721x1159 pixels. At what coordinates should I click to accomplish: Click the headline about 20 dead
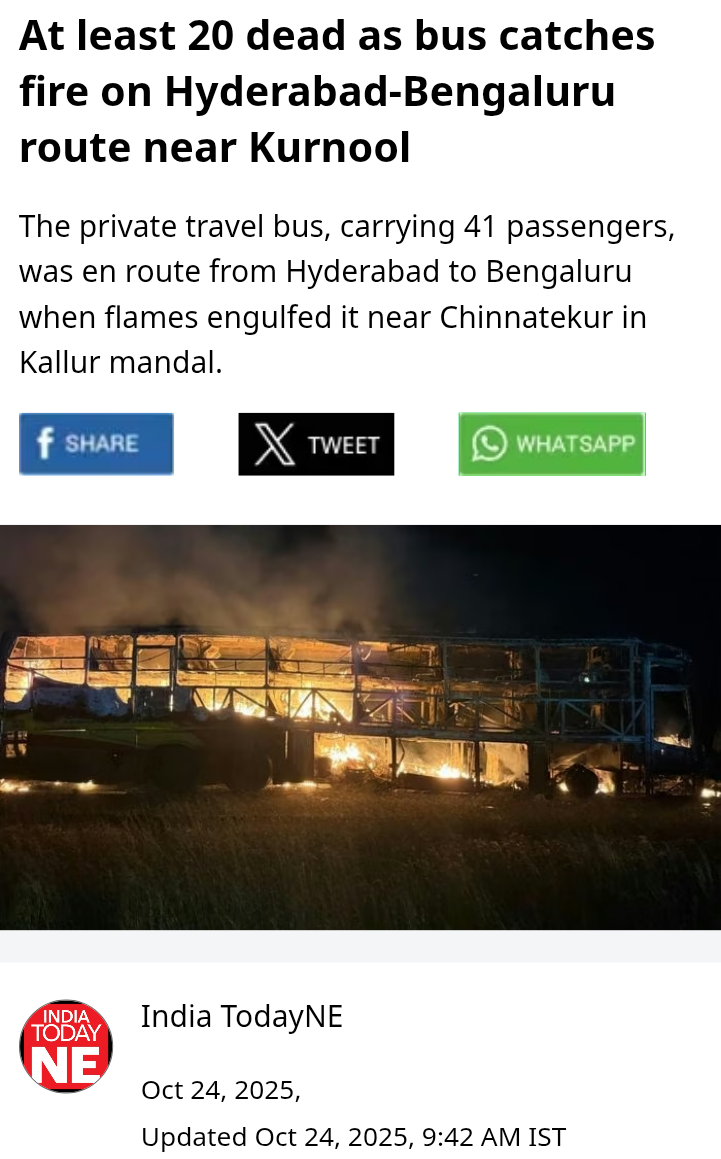pos(337,92)
